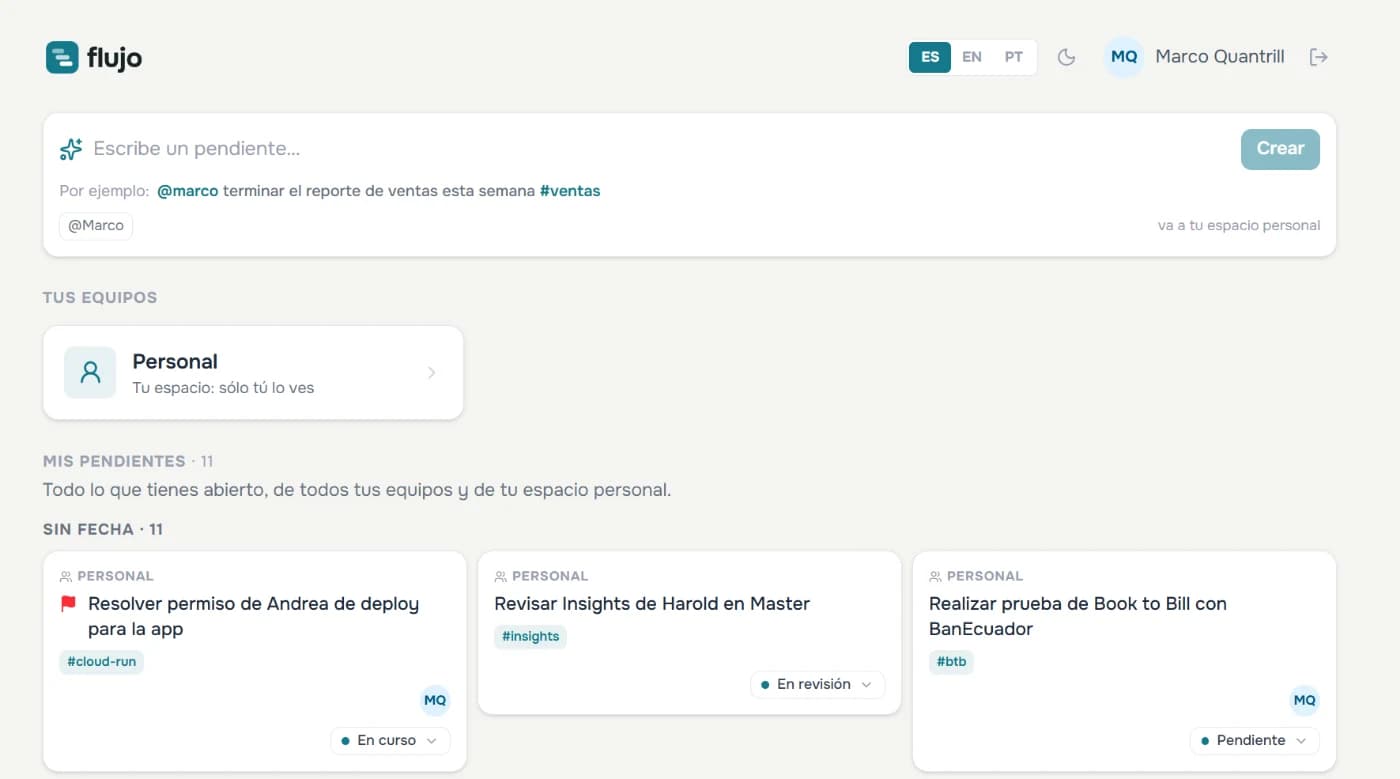Viewport: 1400px width, 779px height.
Task: Click the #btb tag
Action: (x=951, y=662)
